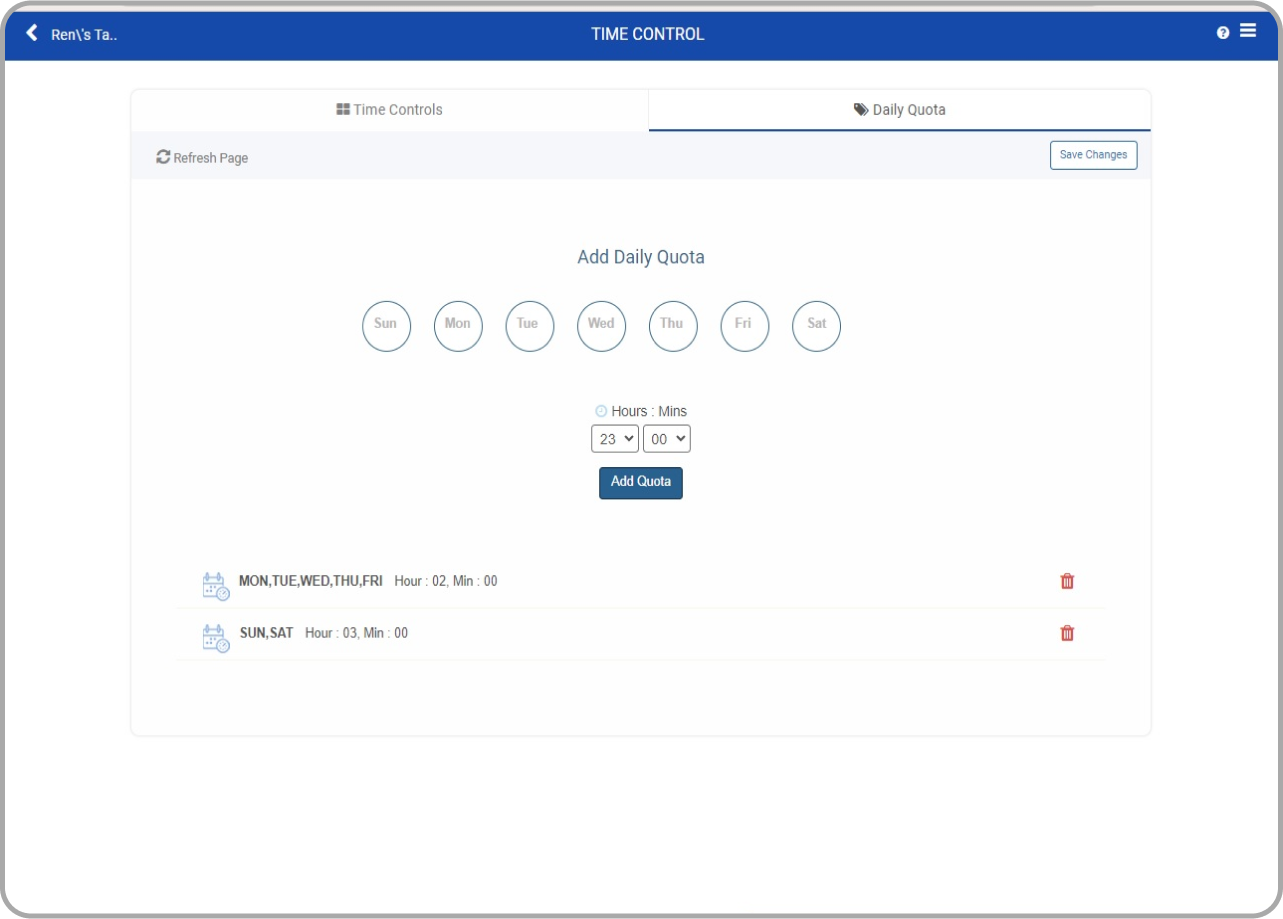Viewport: 1283px width, 919px height.
Task: Click the 'Hour : 03, Min : 00' text
Action: (x=357, y=633)
